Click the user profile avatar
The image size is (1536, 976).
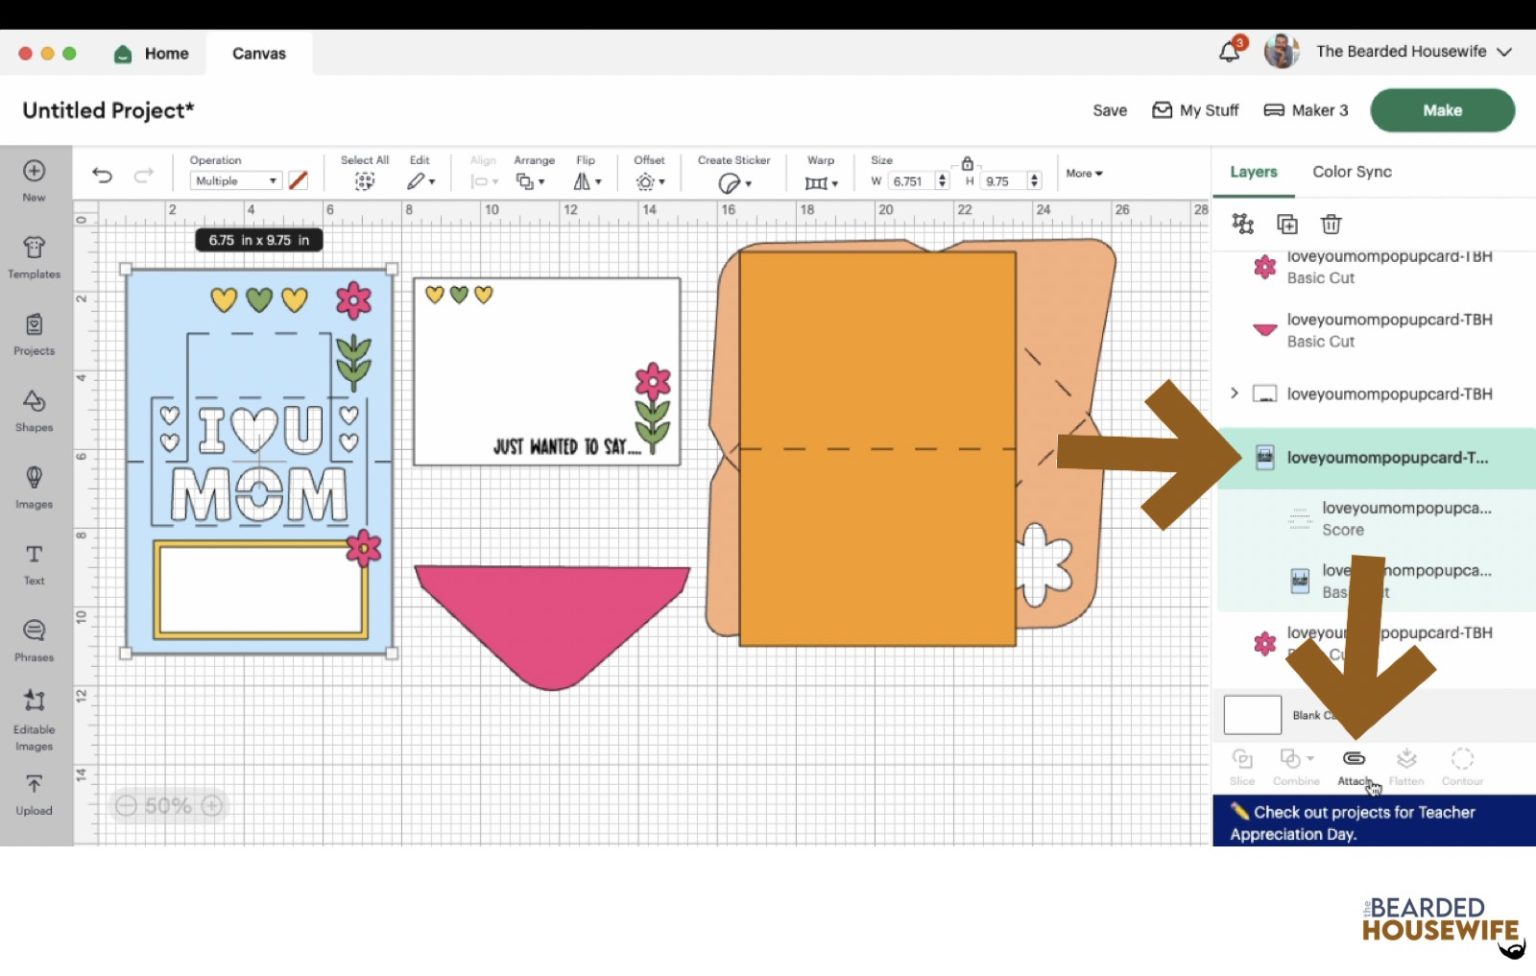point(1281,51)
